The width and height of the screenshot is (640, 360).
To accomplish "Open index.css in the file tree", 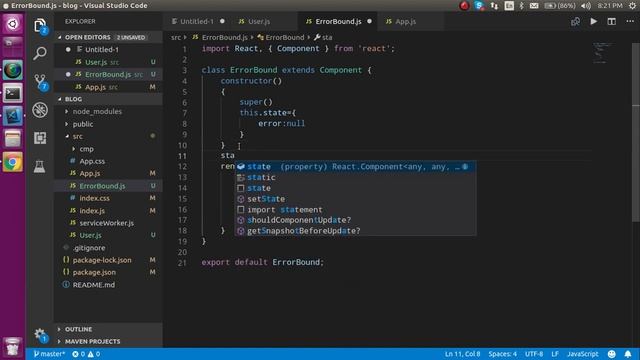I will coord(109,198).
